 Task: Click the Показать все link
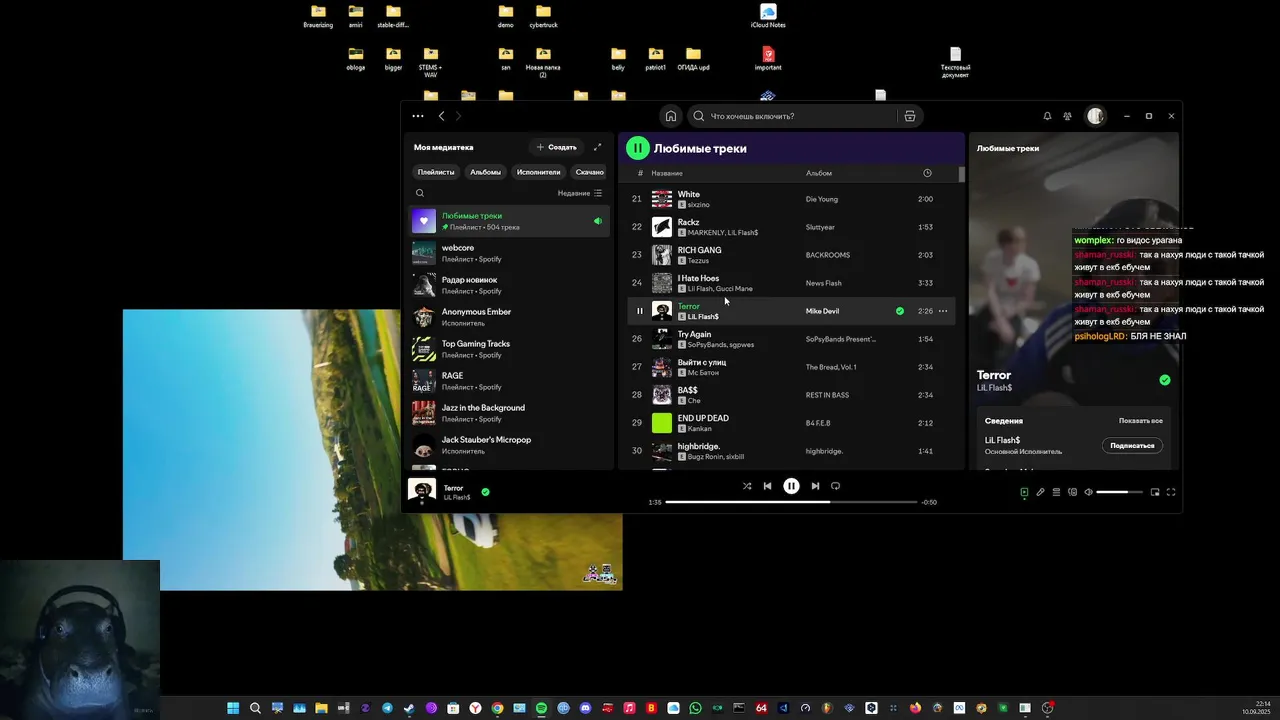(1140, 421)
